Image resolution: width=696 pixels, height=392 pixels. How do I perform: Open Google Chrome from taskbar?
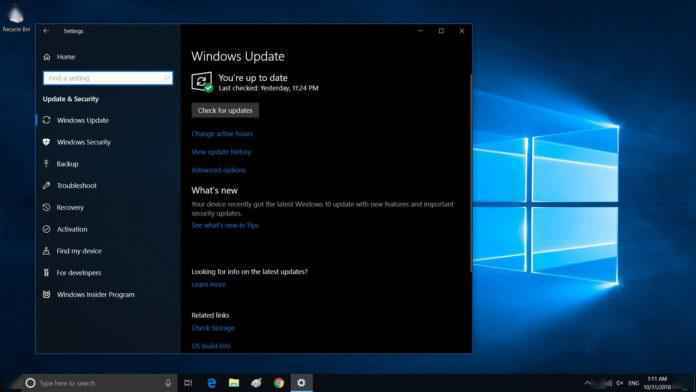click(x=279, y=383)
